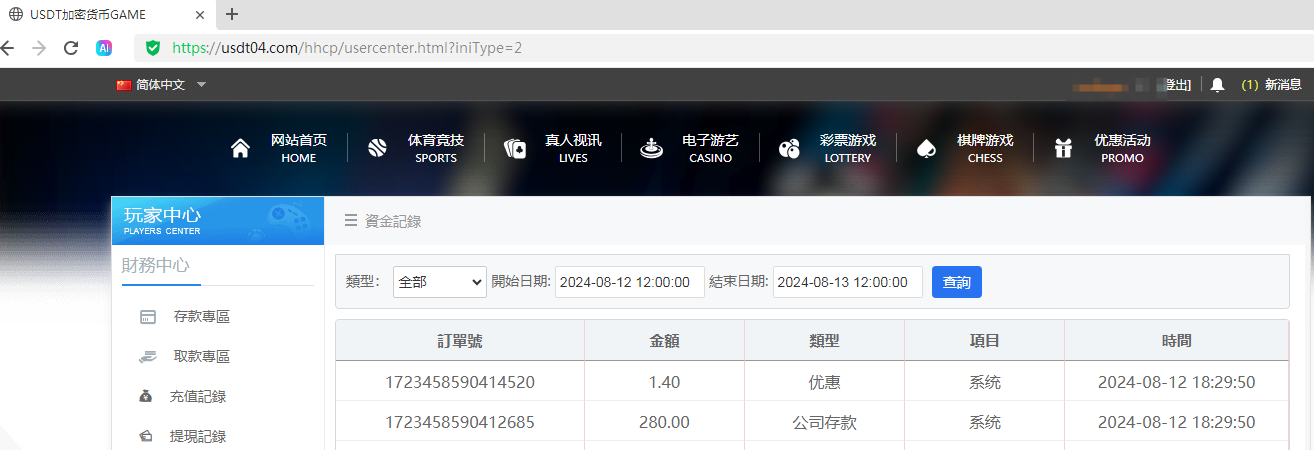1314x450 pixels.
Task: Click the 時間 column header
Action: pos(1176,341)
